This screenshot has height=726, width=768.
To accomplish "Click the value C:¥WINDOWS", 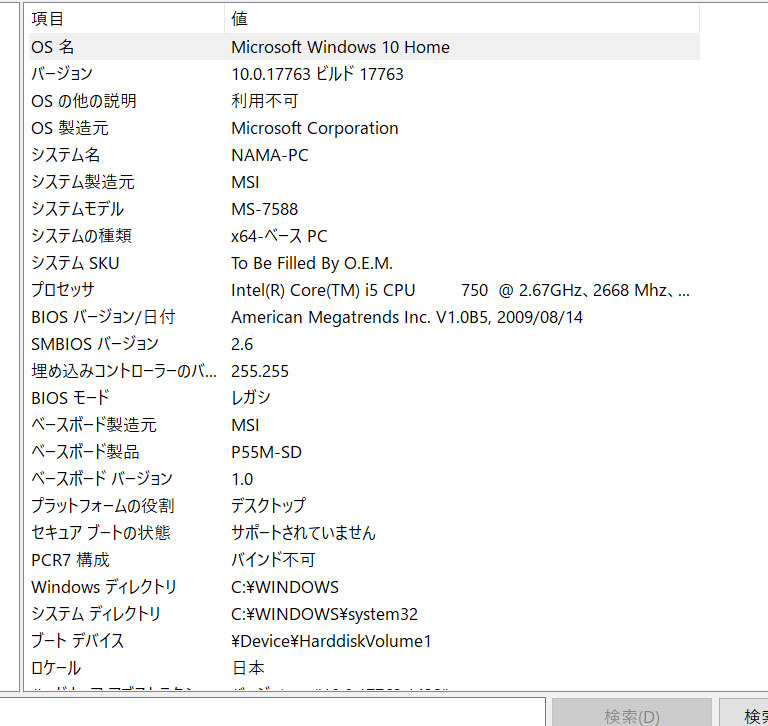I will [285, 587].
